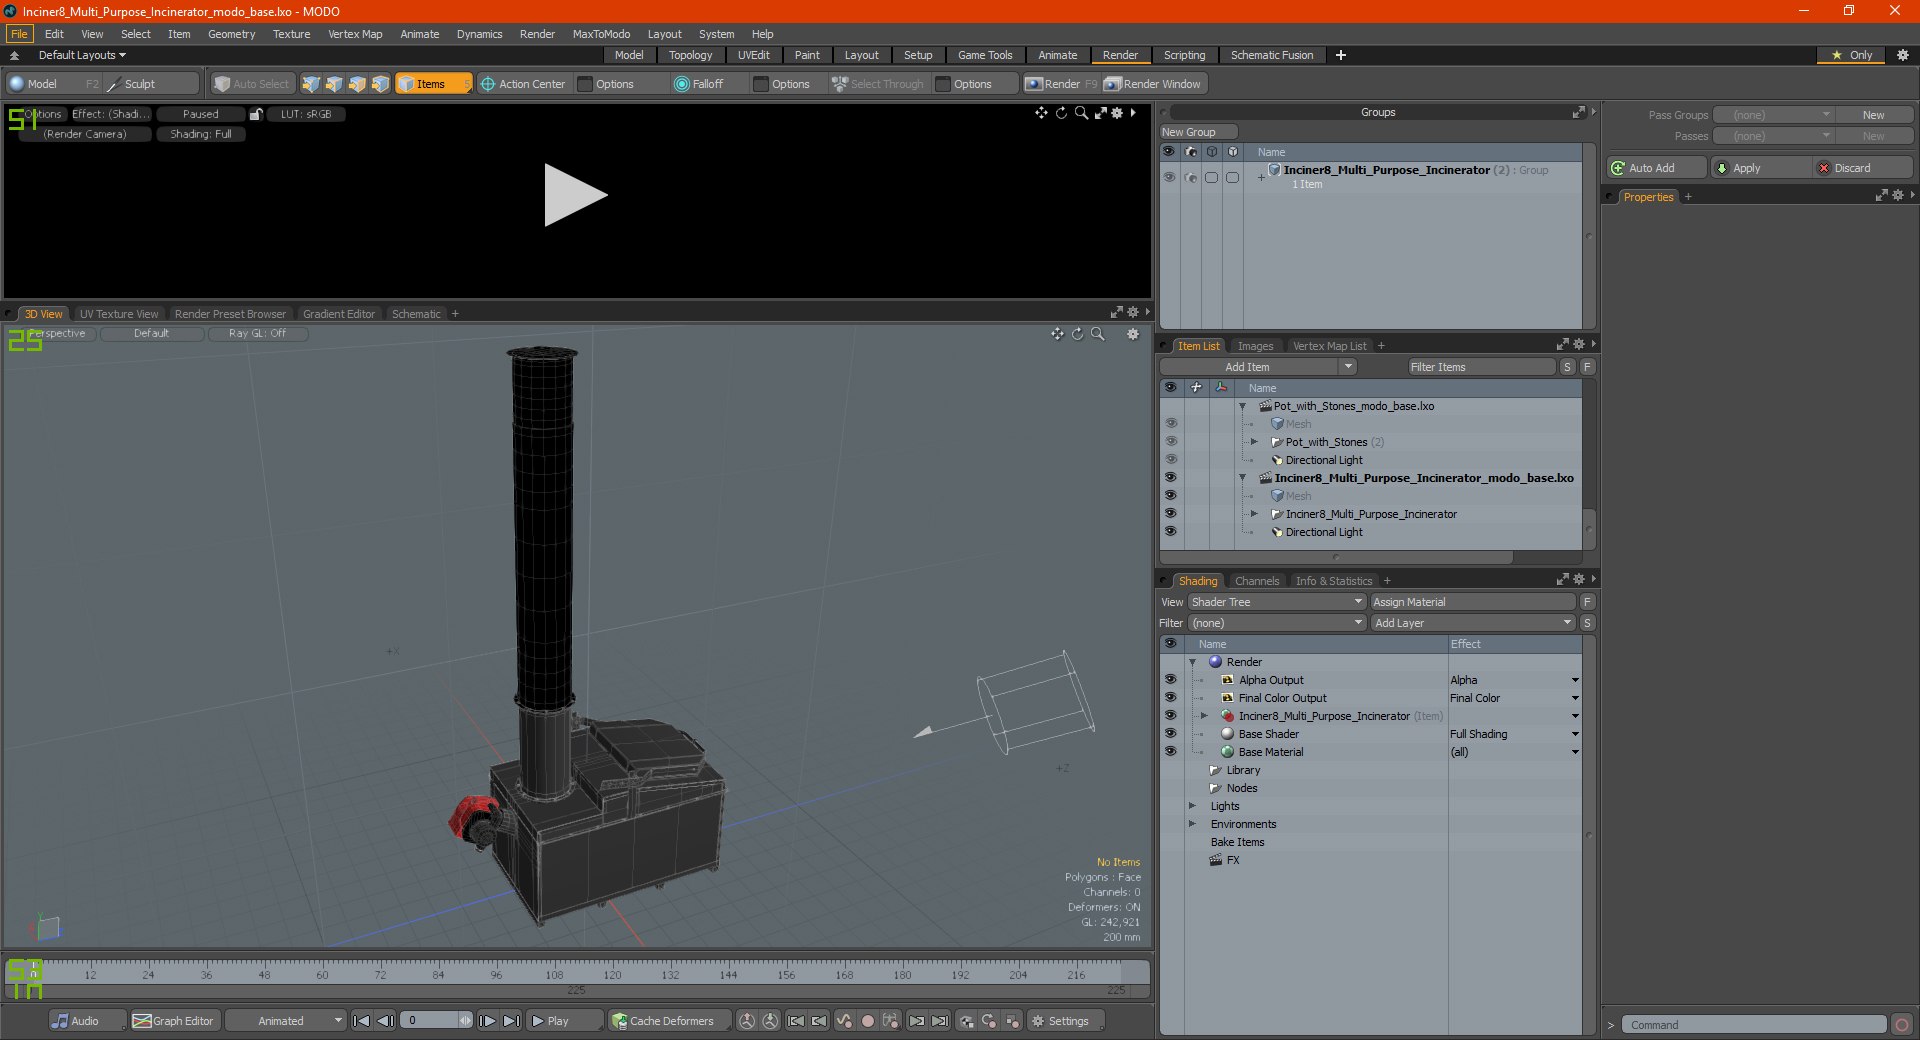1920x1040 pixels.
Task: Click the Assign Material button
Action: tap(1473, 602)
